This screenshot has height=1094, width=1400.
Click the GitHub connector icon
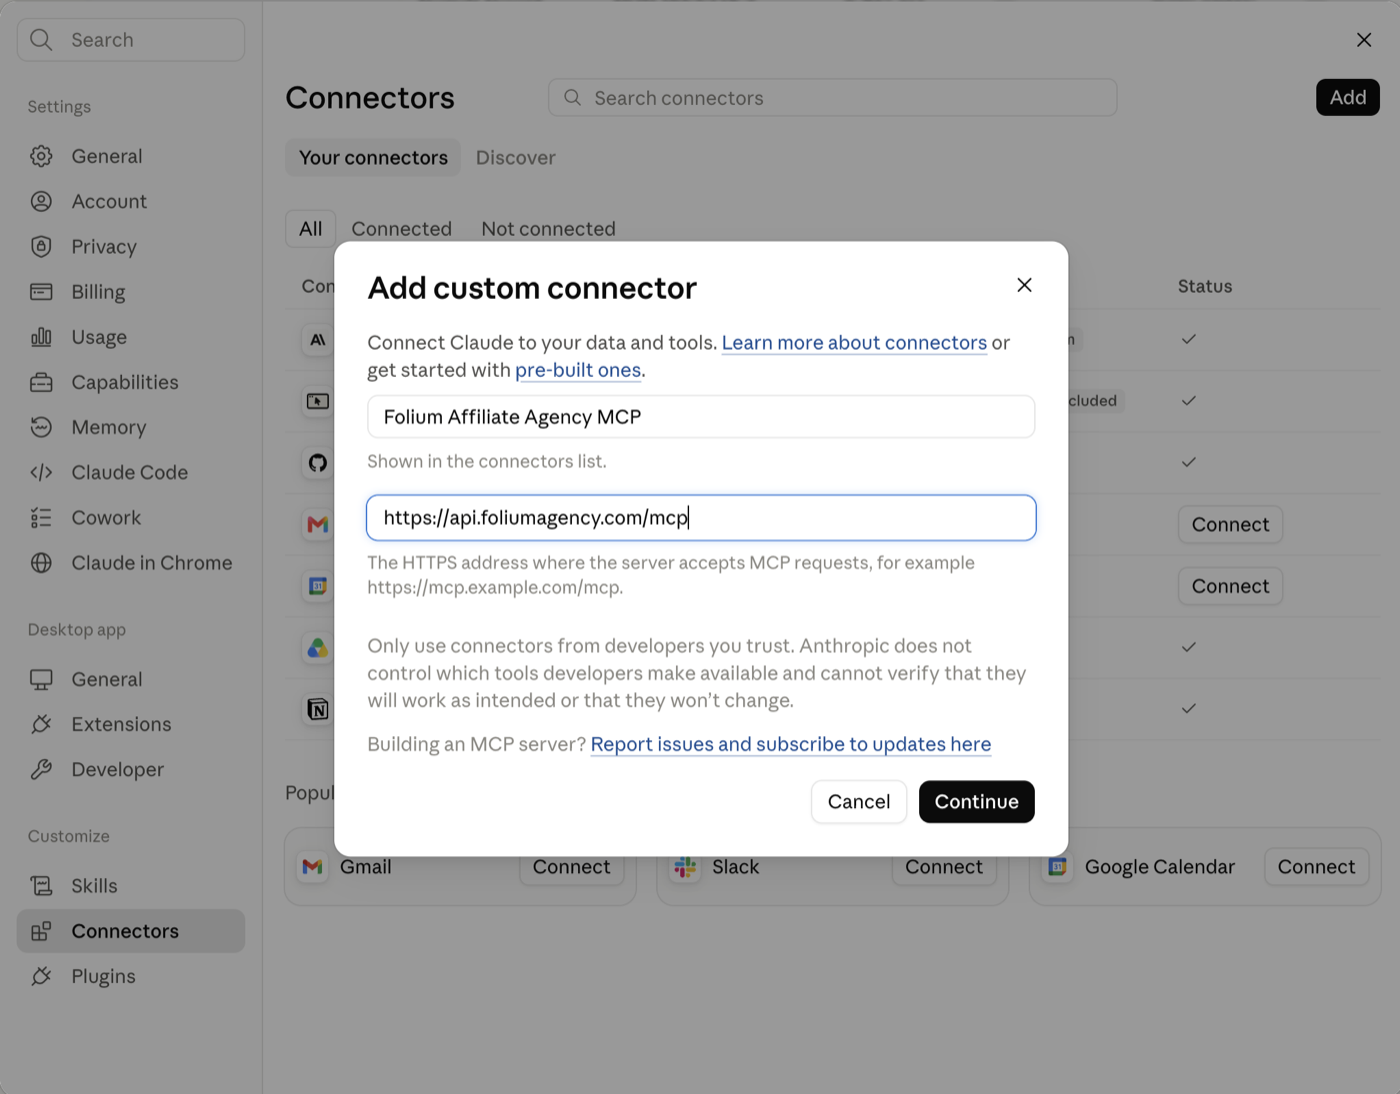click(318, 462)
